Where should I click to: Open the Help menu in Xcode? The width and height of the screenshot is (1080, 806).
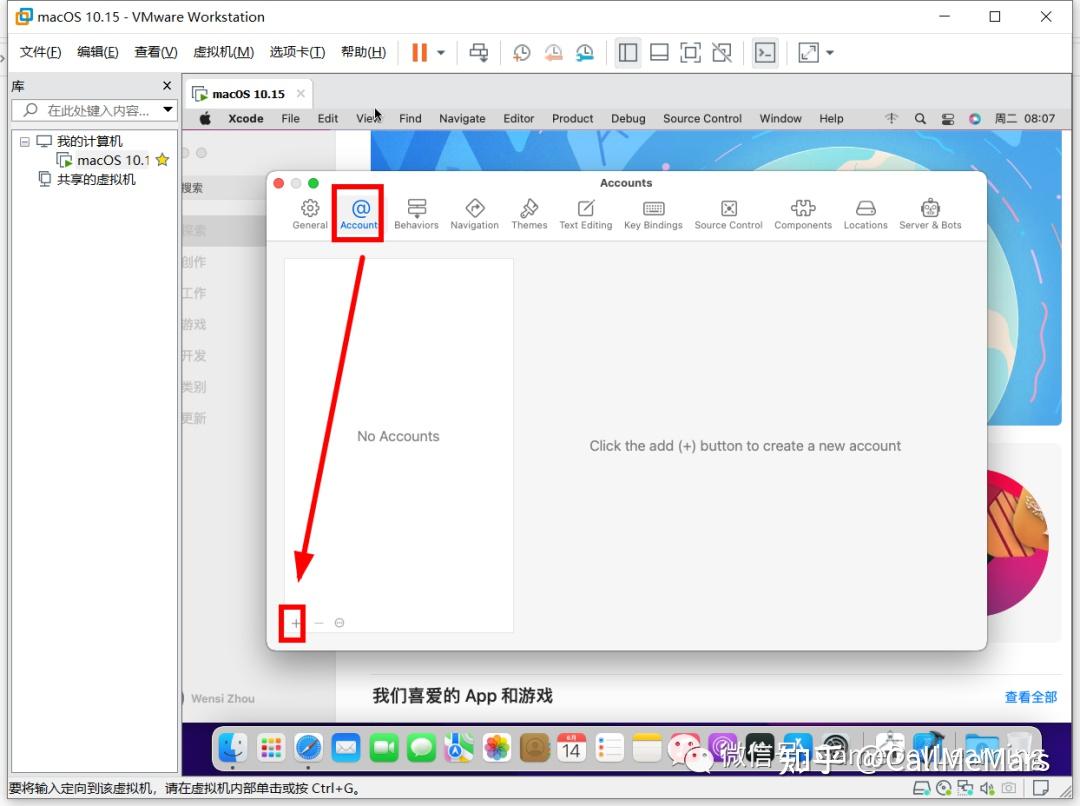click(831, 118)
